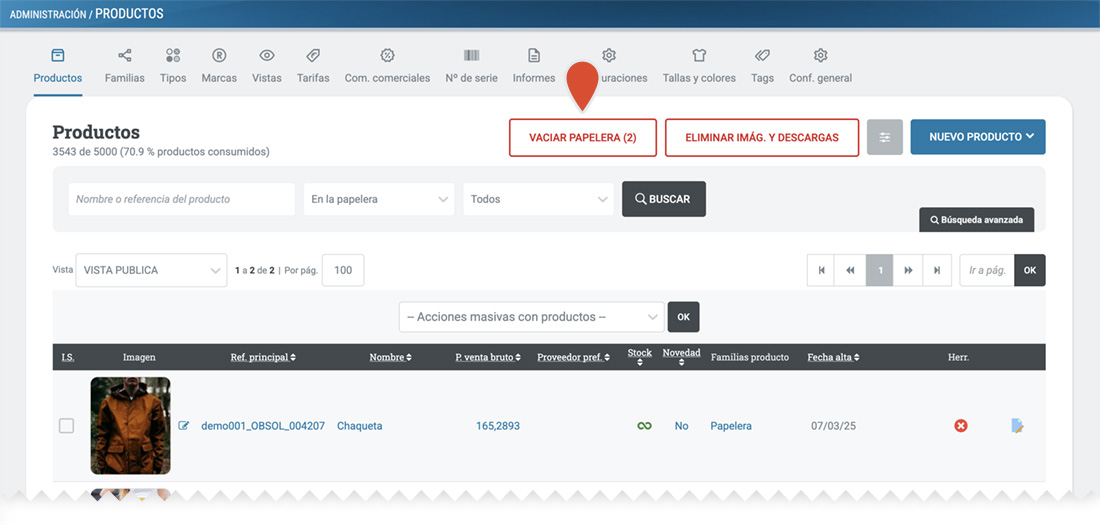Jump to the last page
Image resolution: width=1100 pixels, height=525 pixels.
937,270
